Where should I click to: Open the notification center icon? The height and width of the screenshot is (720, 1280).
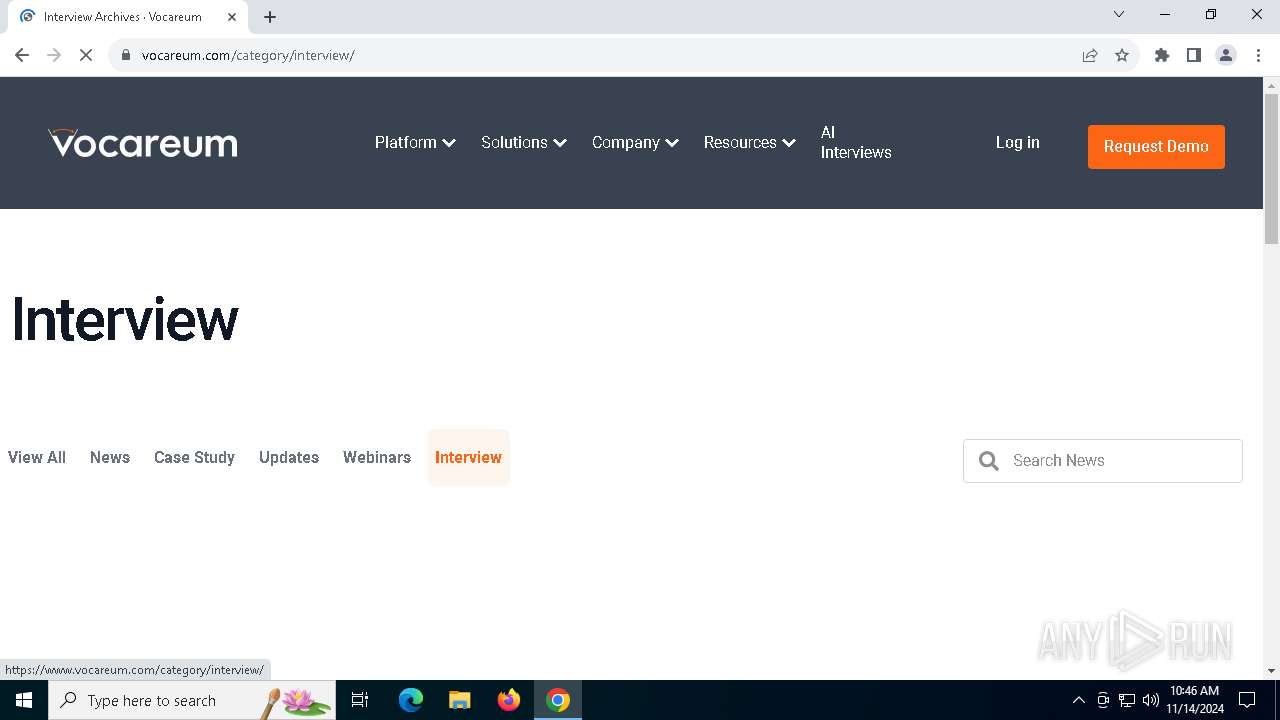(1247, 700)
